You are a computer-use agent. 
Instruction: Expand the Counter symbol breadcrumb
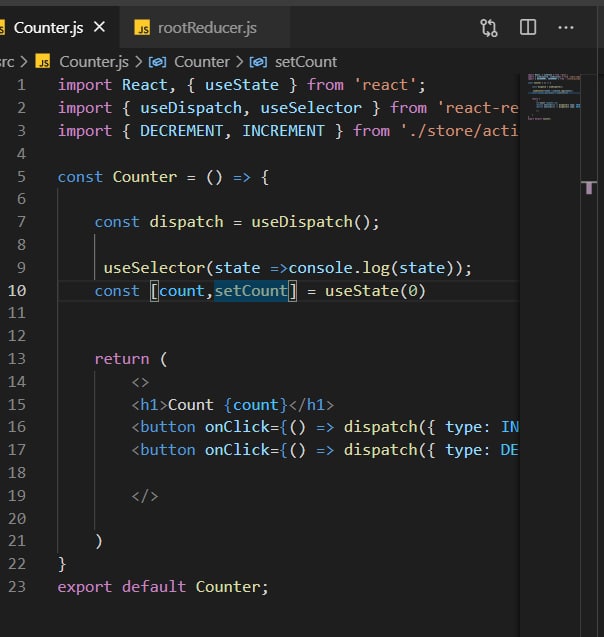point(201,62)
